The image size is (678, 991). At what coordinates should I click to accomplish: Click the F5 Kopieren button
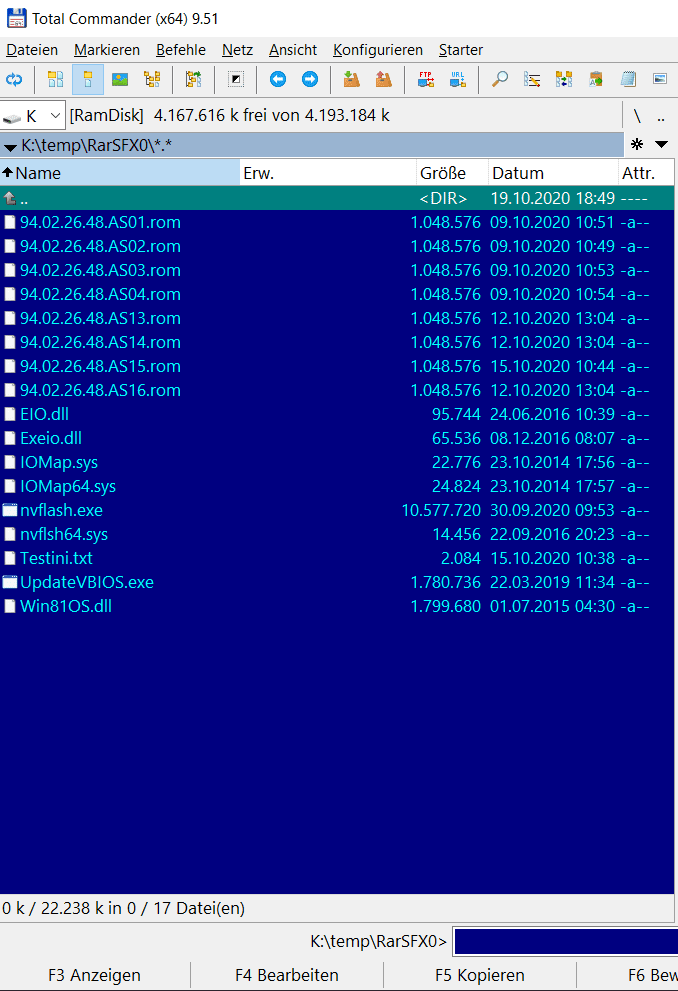tap(480, 975)
